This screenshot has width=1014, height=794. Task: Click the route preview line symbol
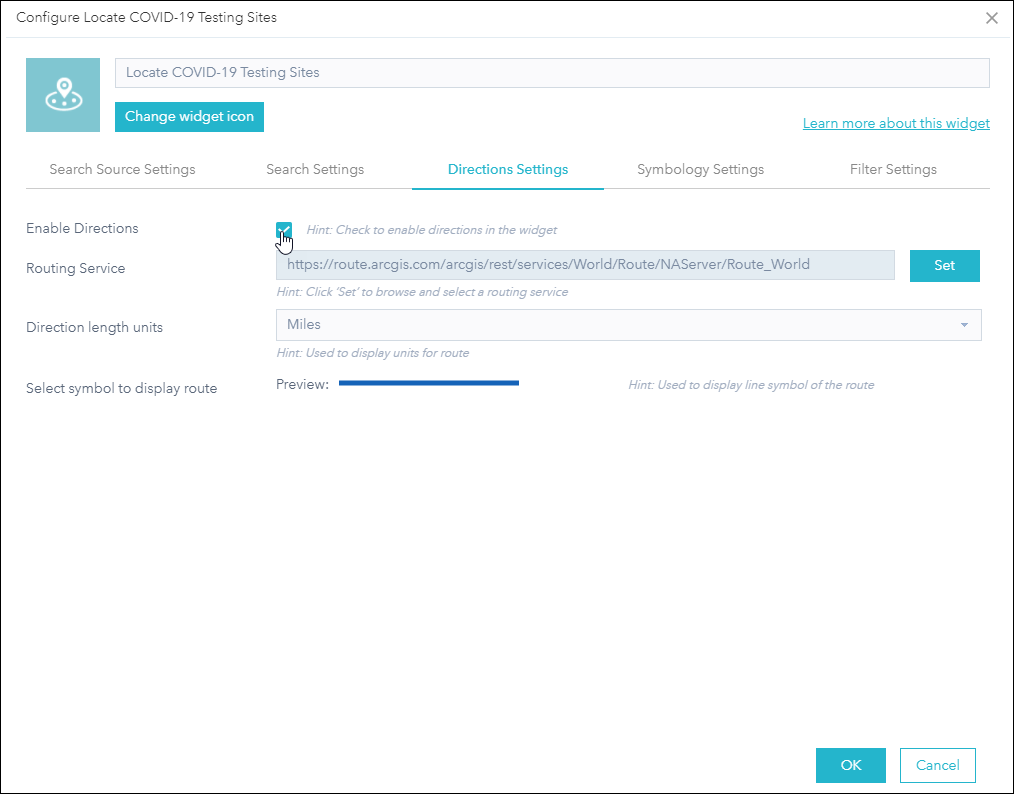[x=429, y=383]
